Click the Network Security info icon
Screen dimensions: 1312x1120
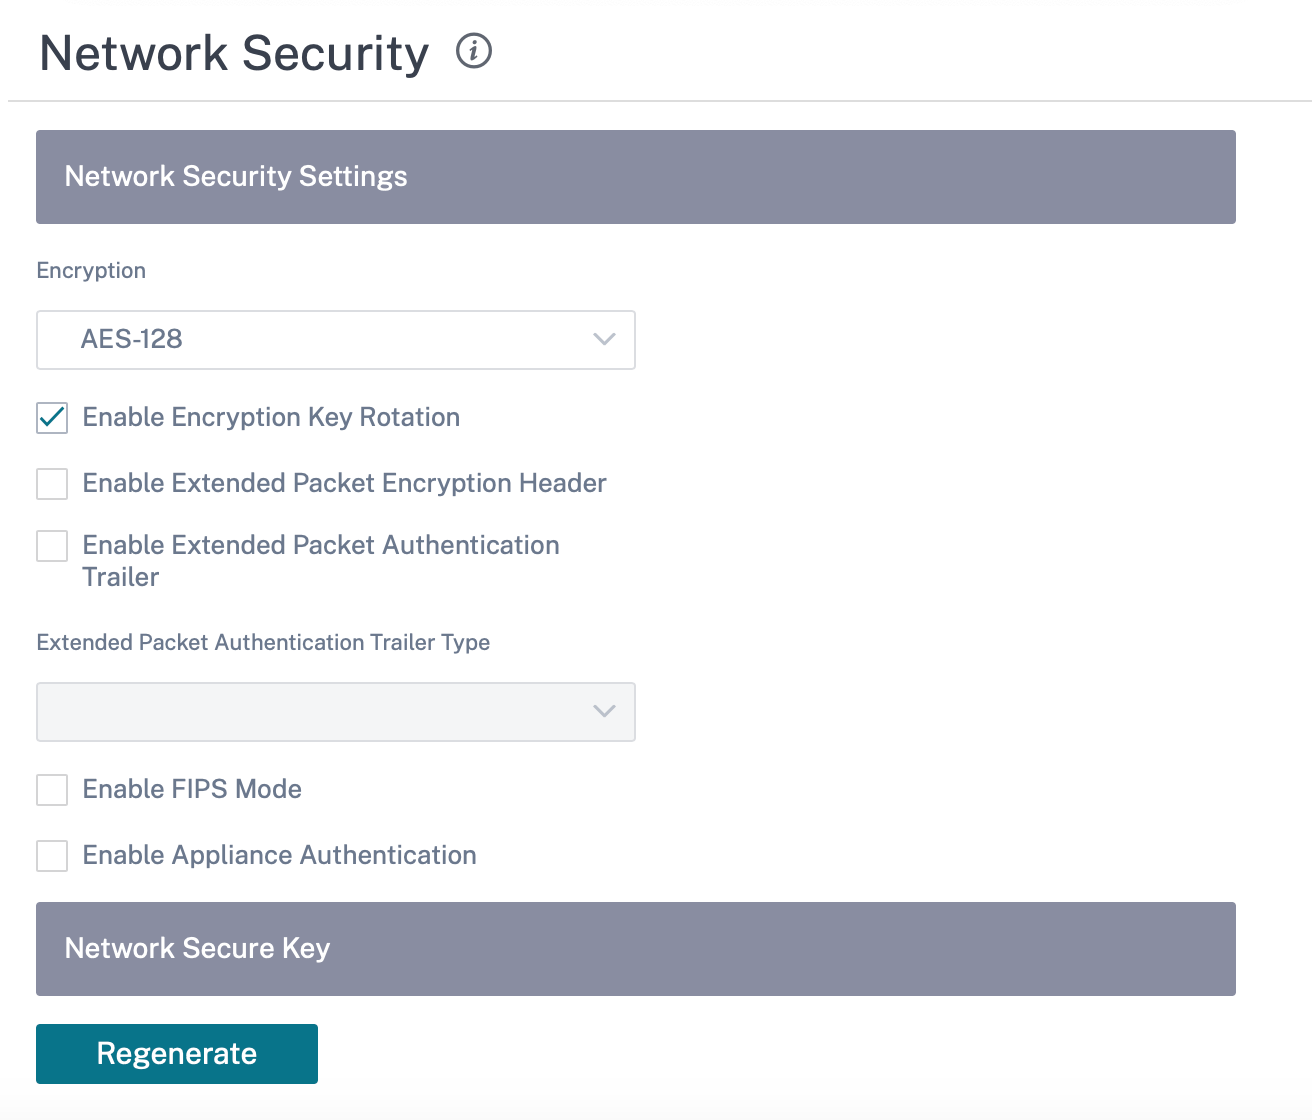tap(474, 51)
